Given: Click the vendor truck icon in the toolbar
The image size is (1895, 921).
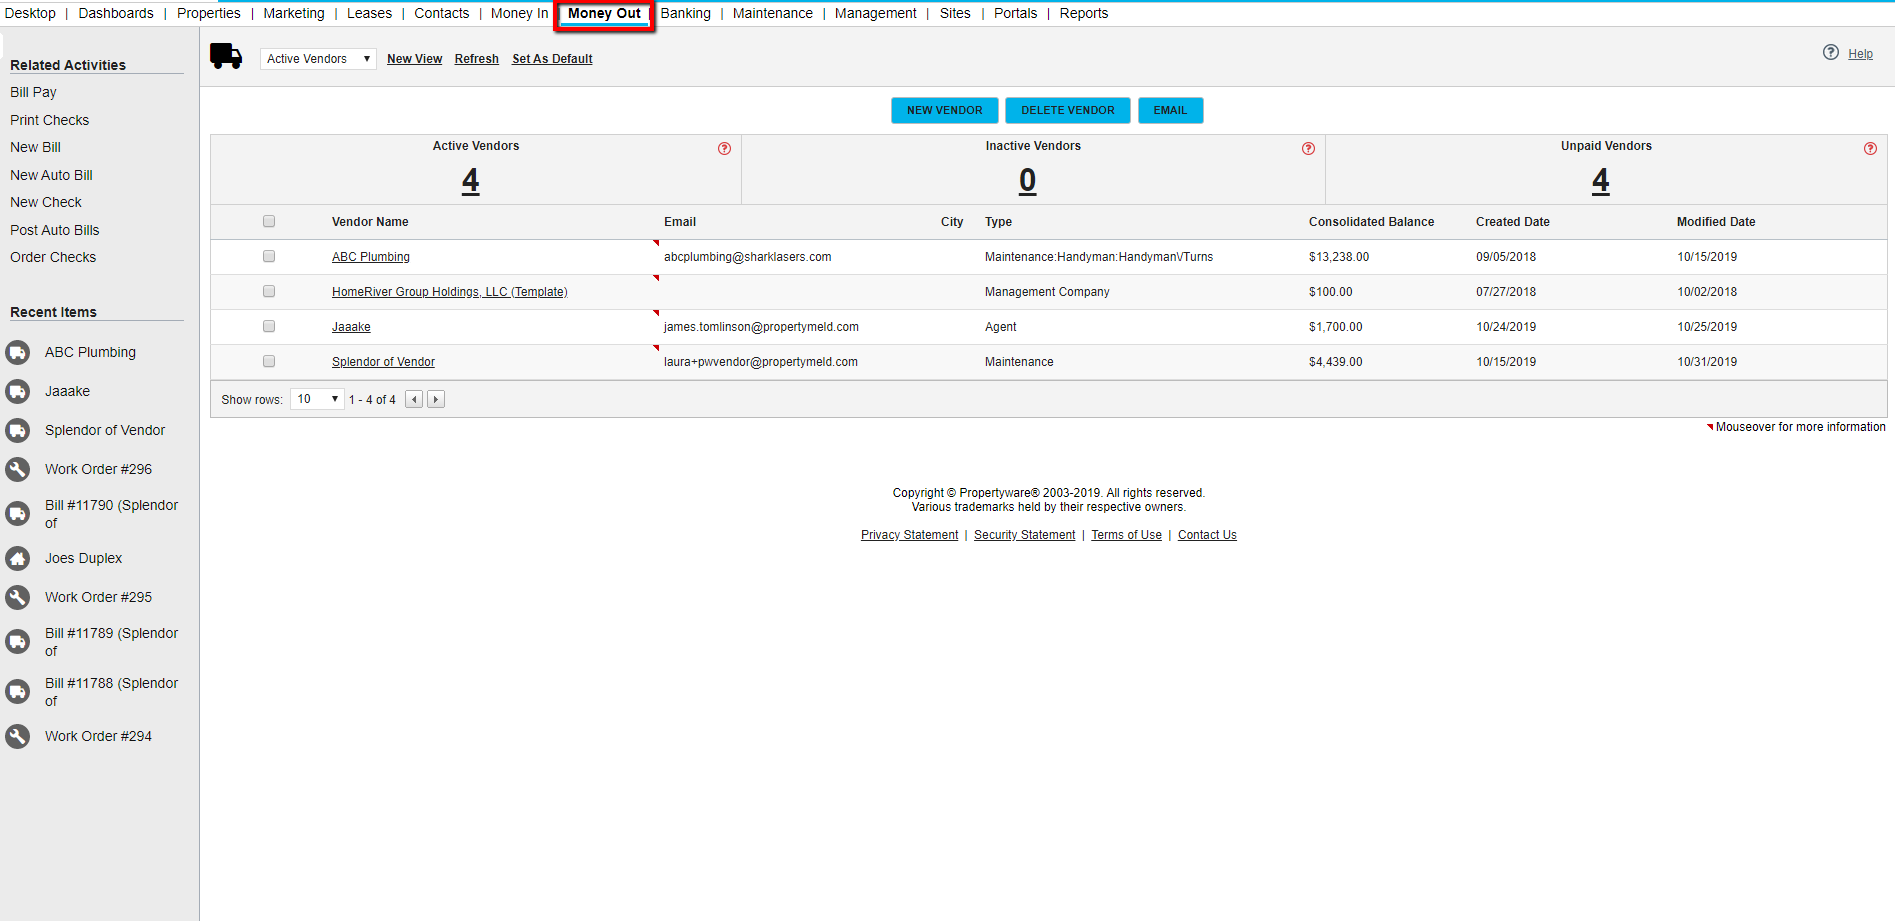Looking at the screenshot, I should [226, 57].
